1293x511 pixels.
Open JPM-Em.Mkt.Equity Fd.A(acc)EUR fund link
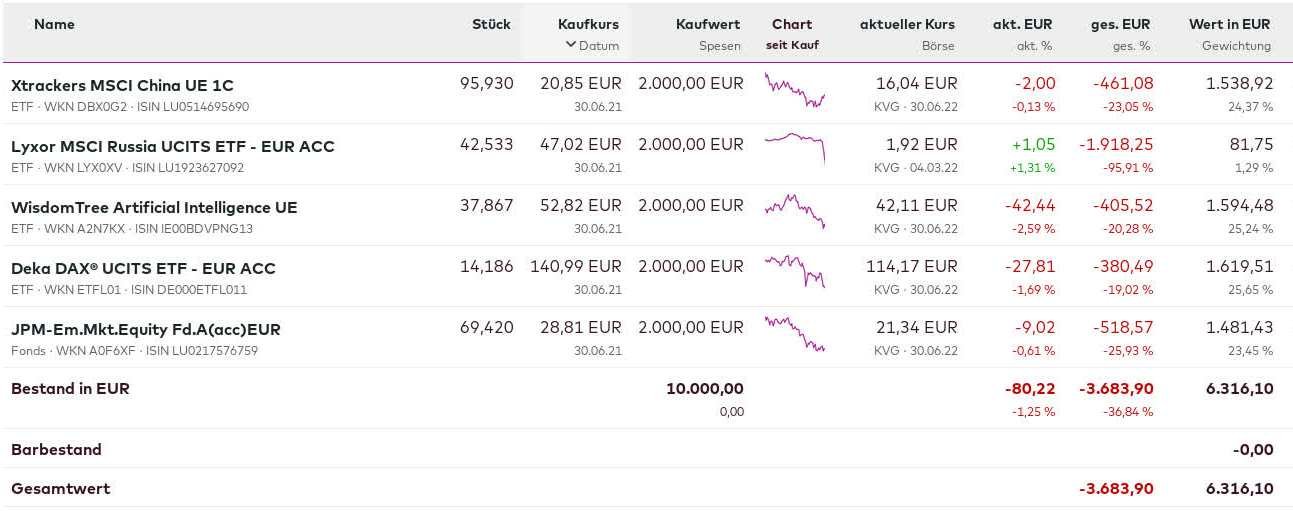click(x=145, y=329)
